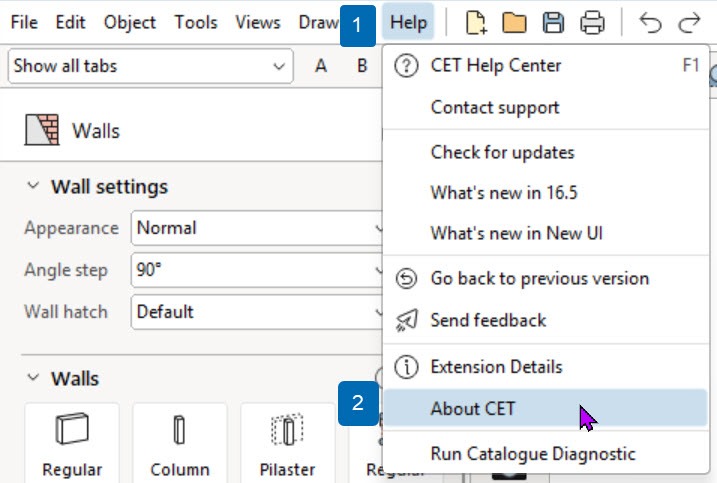Choose Contact support
The width and height of the screenshot is (717, 483).
point(546,107)
